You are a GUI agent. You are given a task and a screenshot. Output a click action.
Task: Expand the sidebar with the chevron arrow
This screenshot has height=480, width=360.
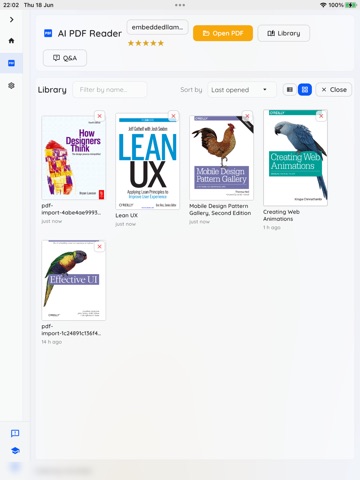pyautogui.click(x=11, y=20)
